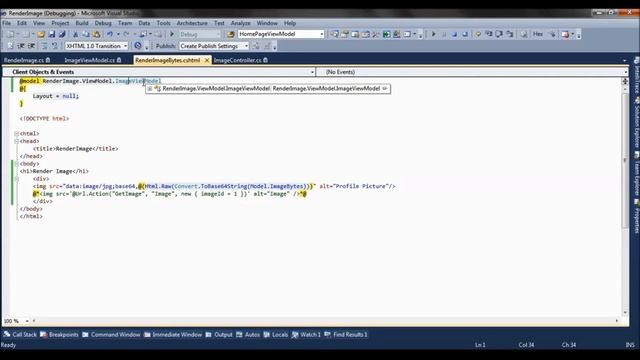This screenshot has width=640, height=360.
Task: Decrease line indent with toolbar icon
Action: pos(21,46)
